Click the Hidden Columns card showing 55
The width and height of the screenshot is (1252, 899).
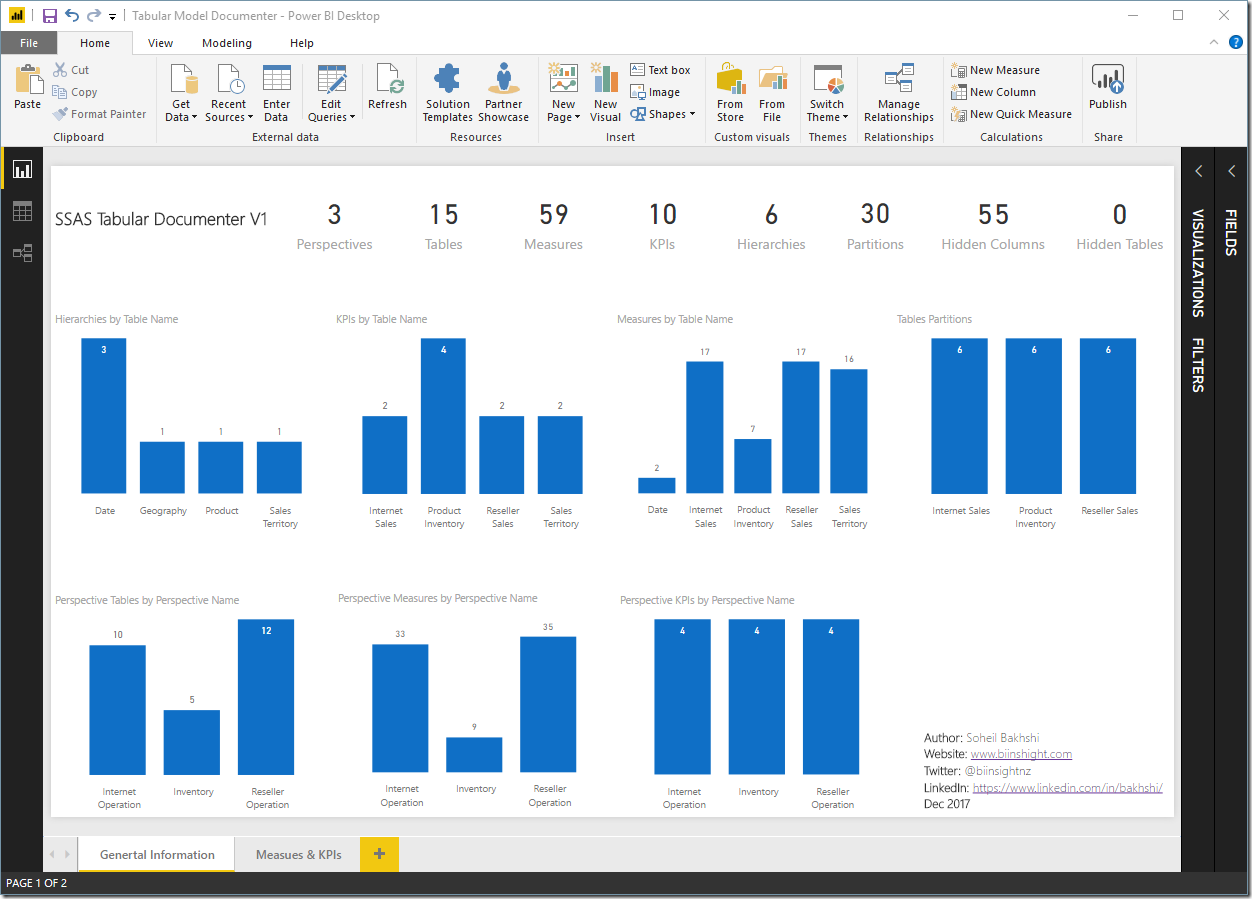tap(993, 226)
